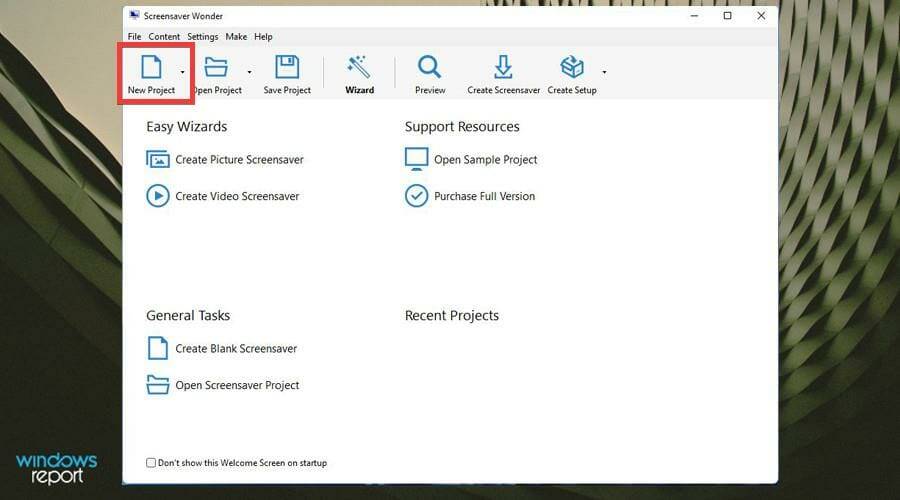Click the Preview magnifier icon

pyautogui.click(x=429, y=67)
